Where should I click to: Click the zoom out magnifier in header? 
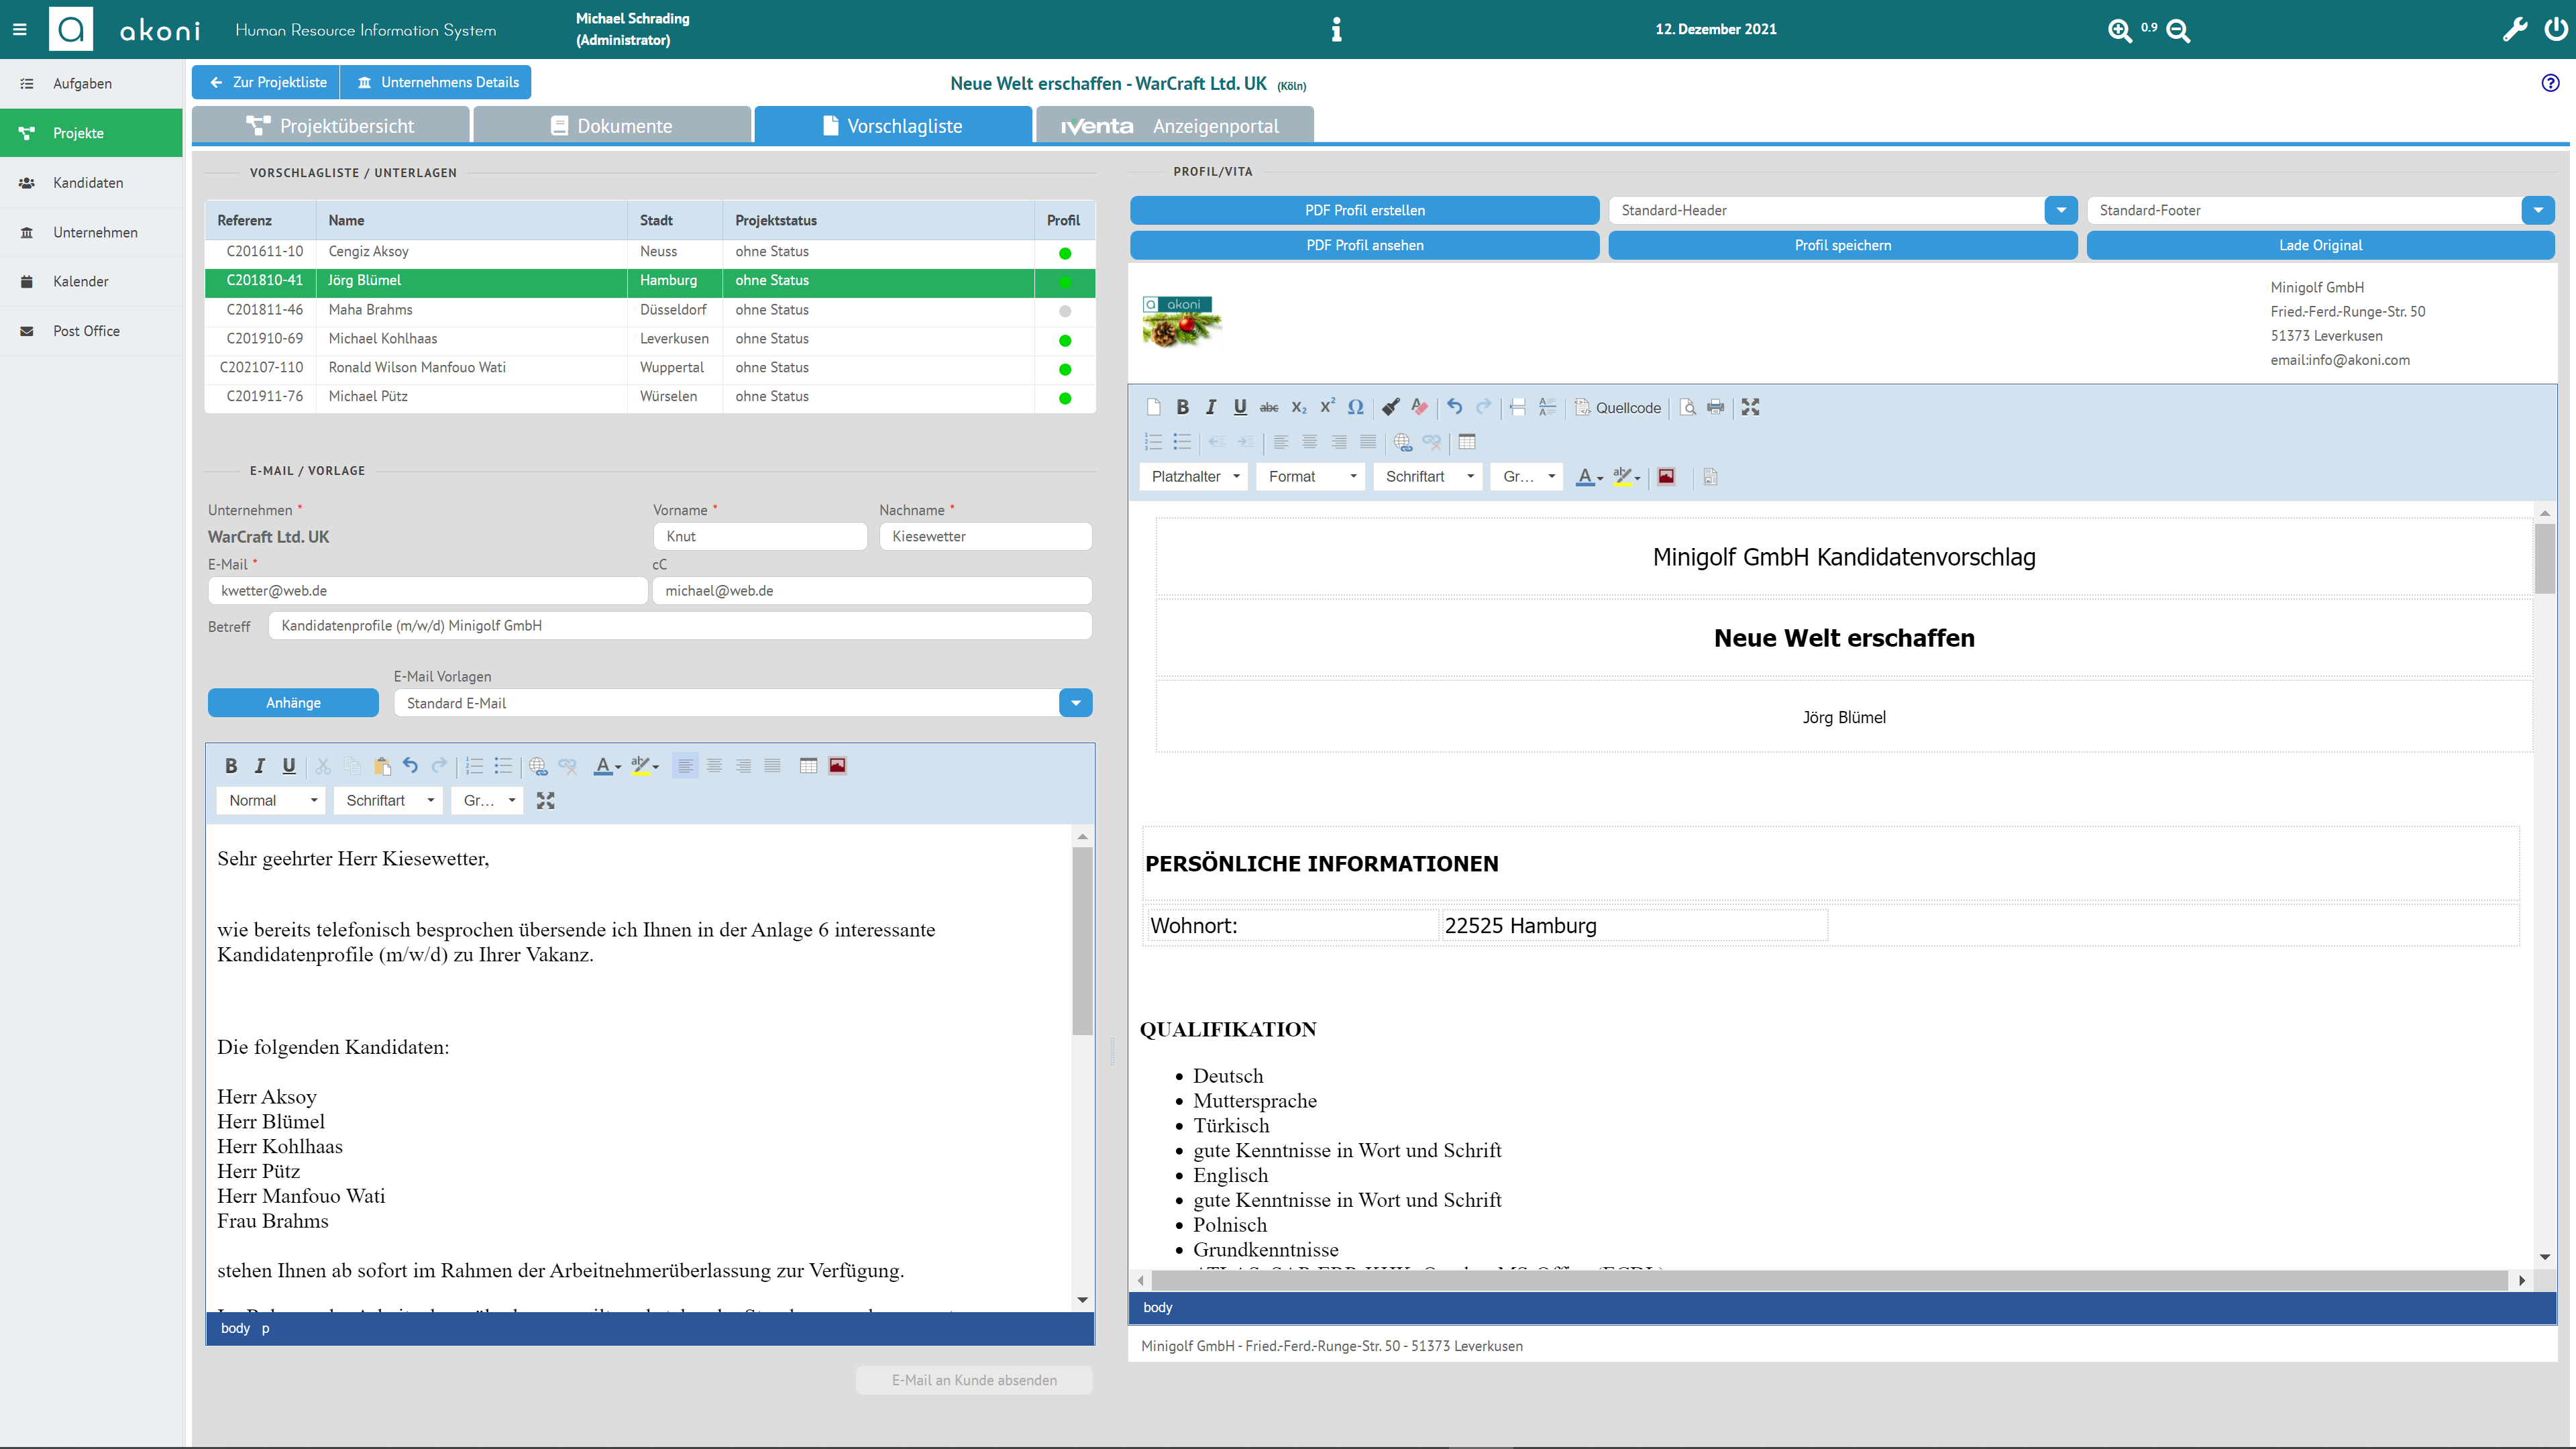pos(2178,30)
